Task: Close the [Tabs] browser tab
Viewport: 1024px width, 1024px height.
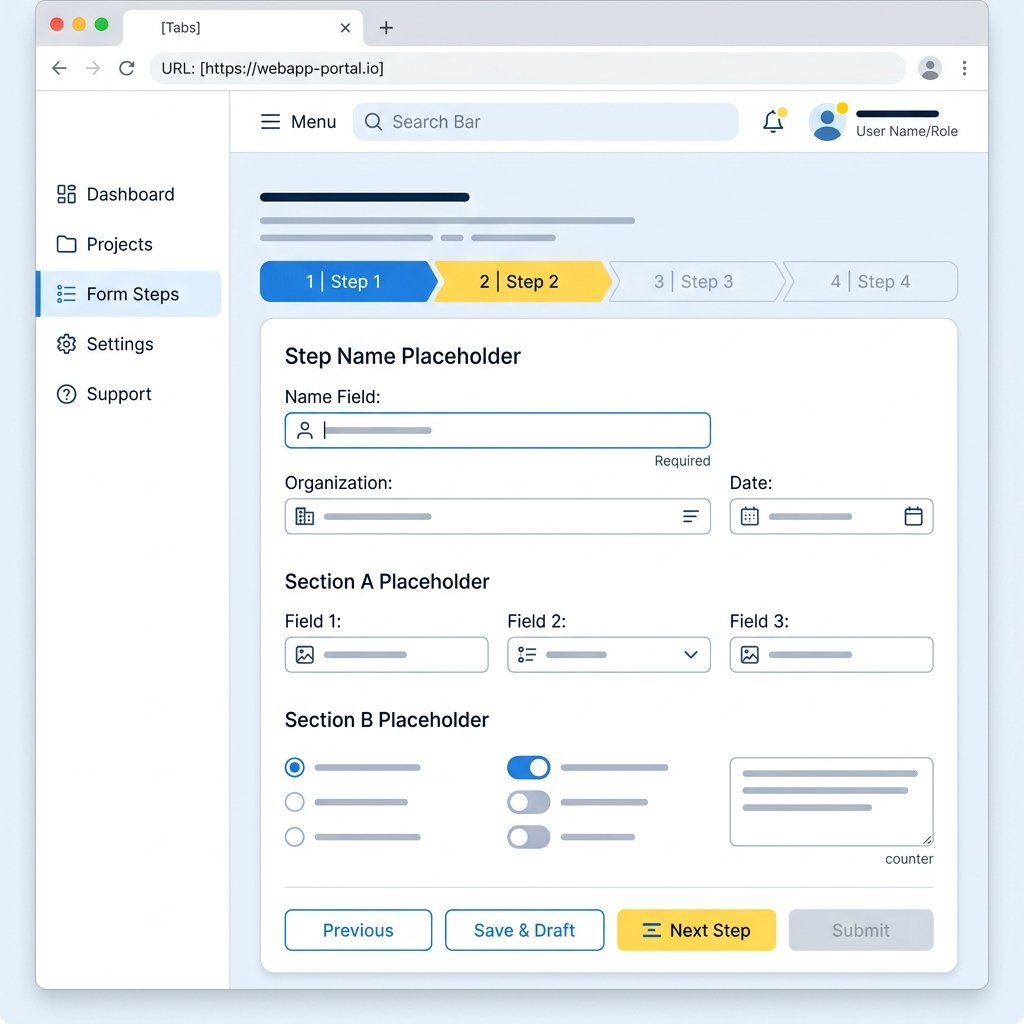Action: pyautogui.click(x=345, y=27)
